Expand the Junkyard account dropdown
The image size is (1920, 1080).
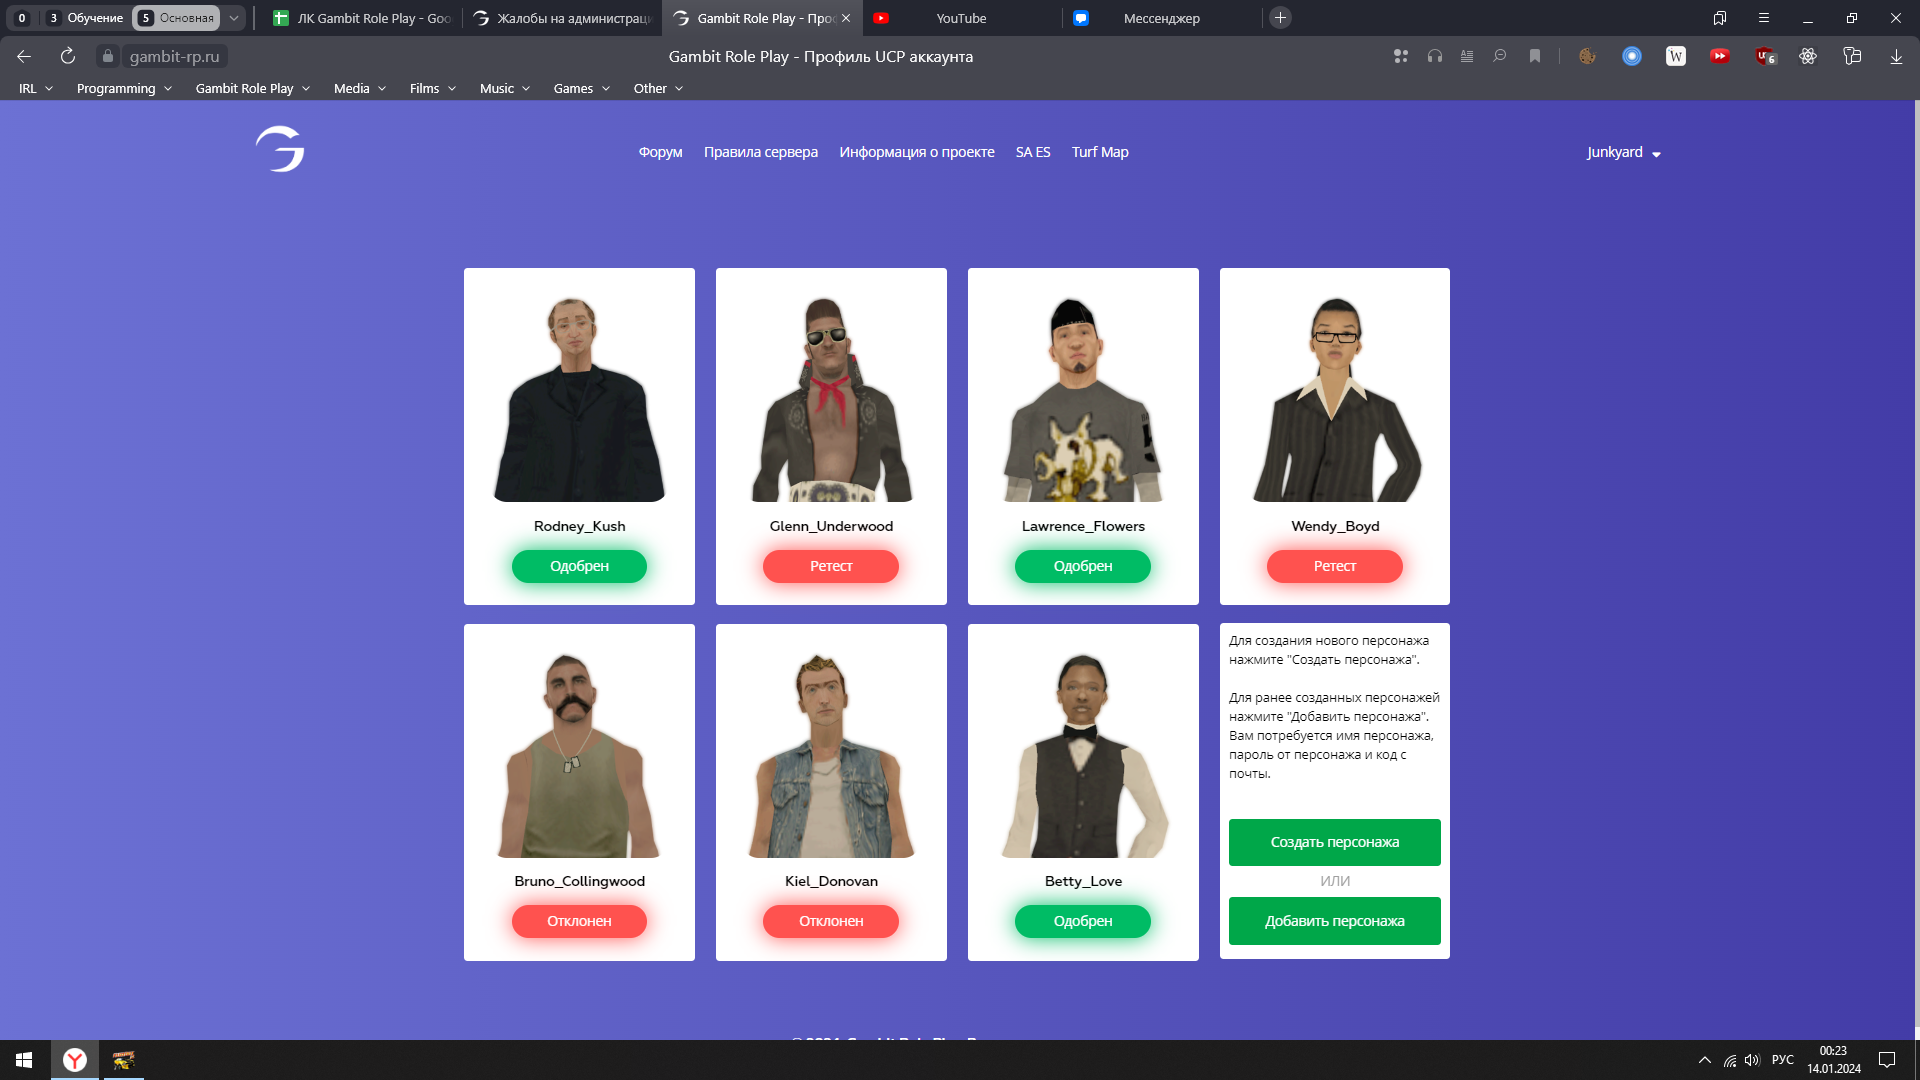1623,152
